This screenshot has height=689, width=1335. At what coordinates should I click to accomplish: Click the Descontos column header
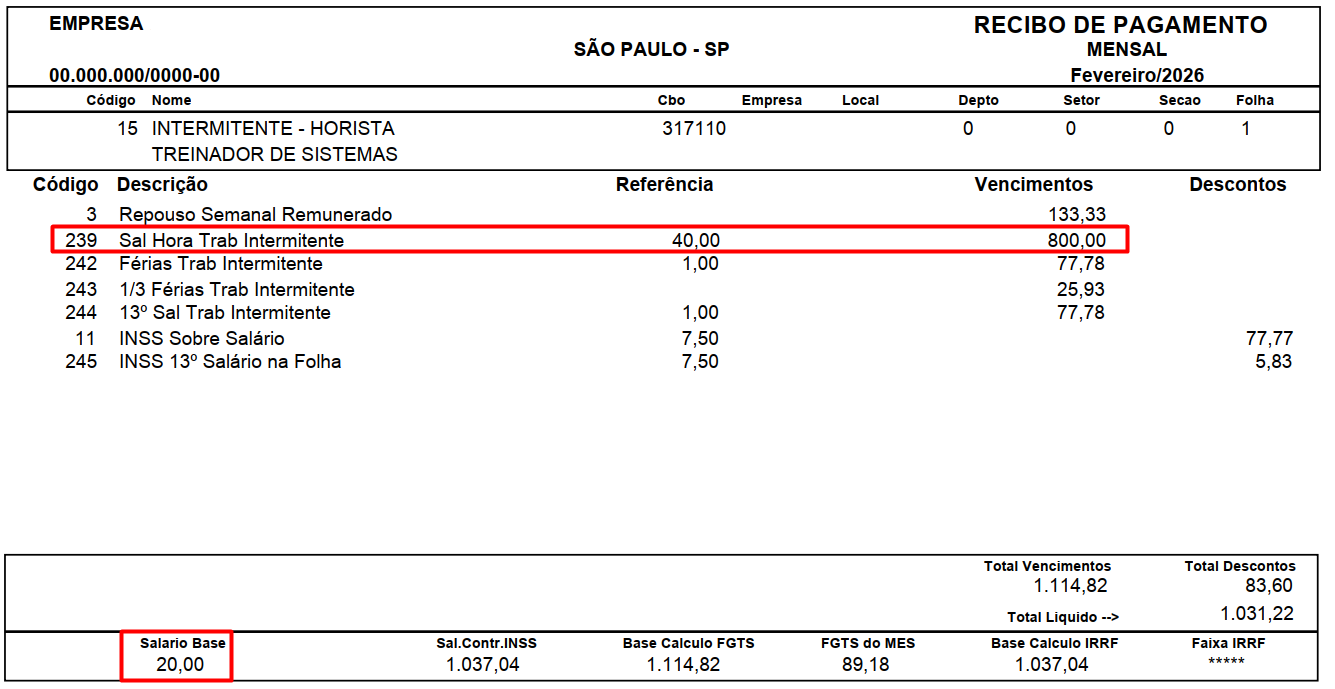coord(1238,185)
